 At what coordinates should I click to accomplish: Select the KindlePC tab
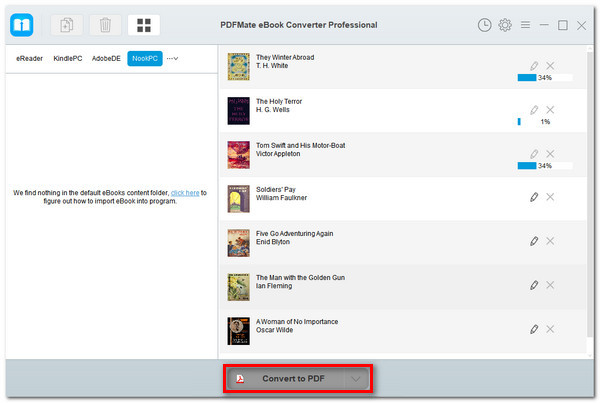pos(68,59)
